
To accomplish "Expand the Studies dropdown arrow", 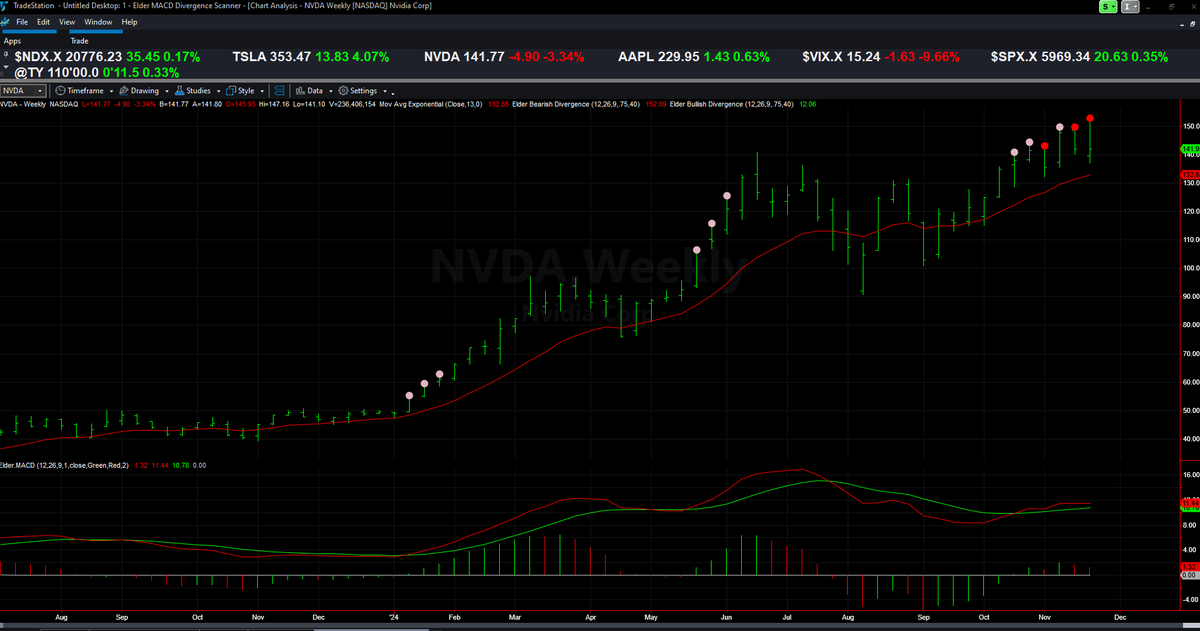I will coord(217,91).
